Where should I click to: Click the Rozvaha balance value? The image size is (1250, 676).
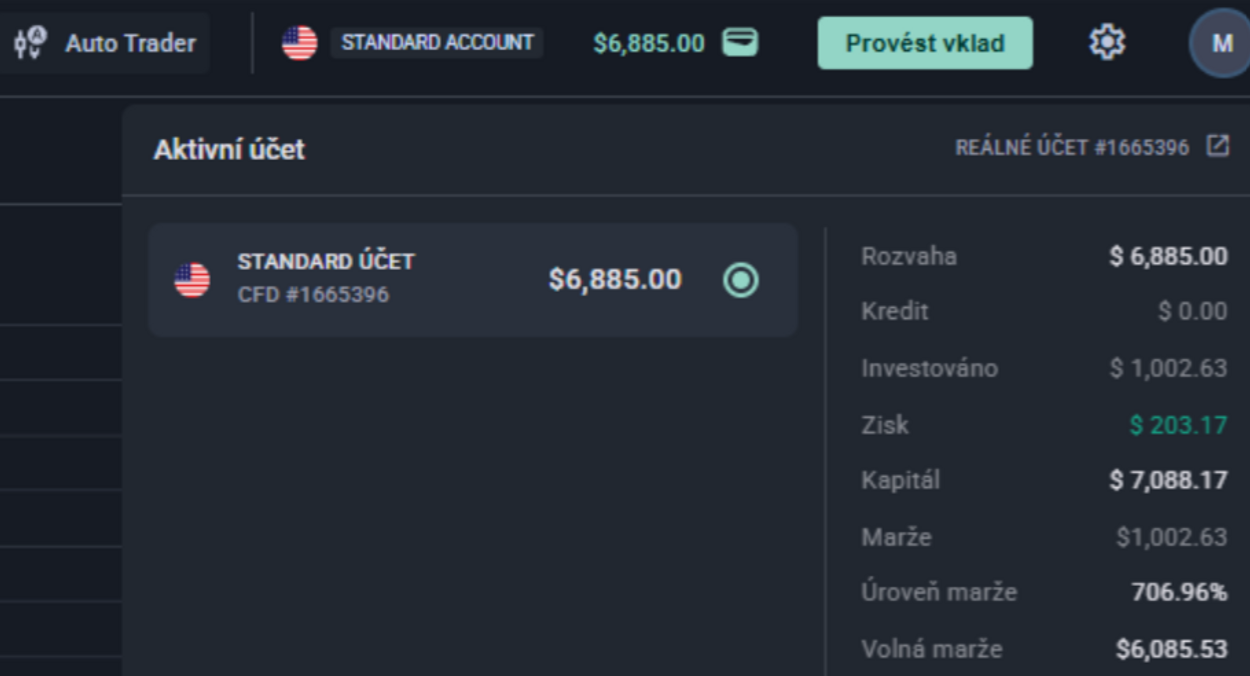pos(1168,257)
